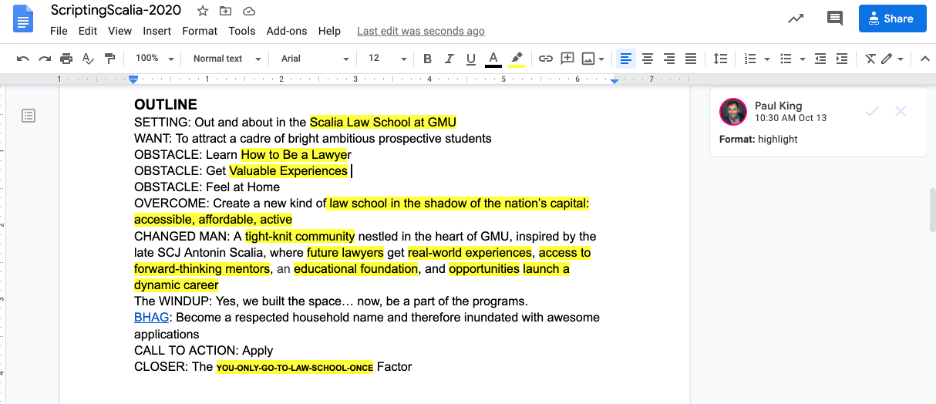The width and height of the screenshot is (936, 404).
Task: Select left align
Action: point(626,58)
